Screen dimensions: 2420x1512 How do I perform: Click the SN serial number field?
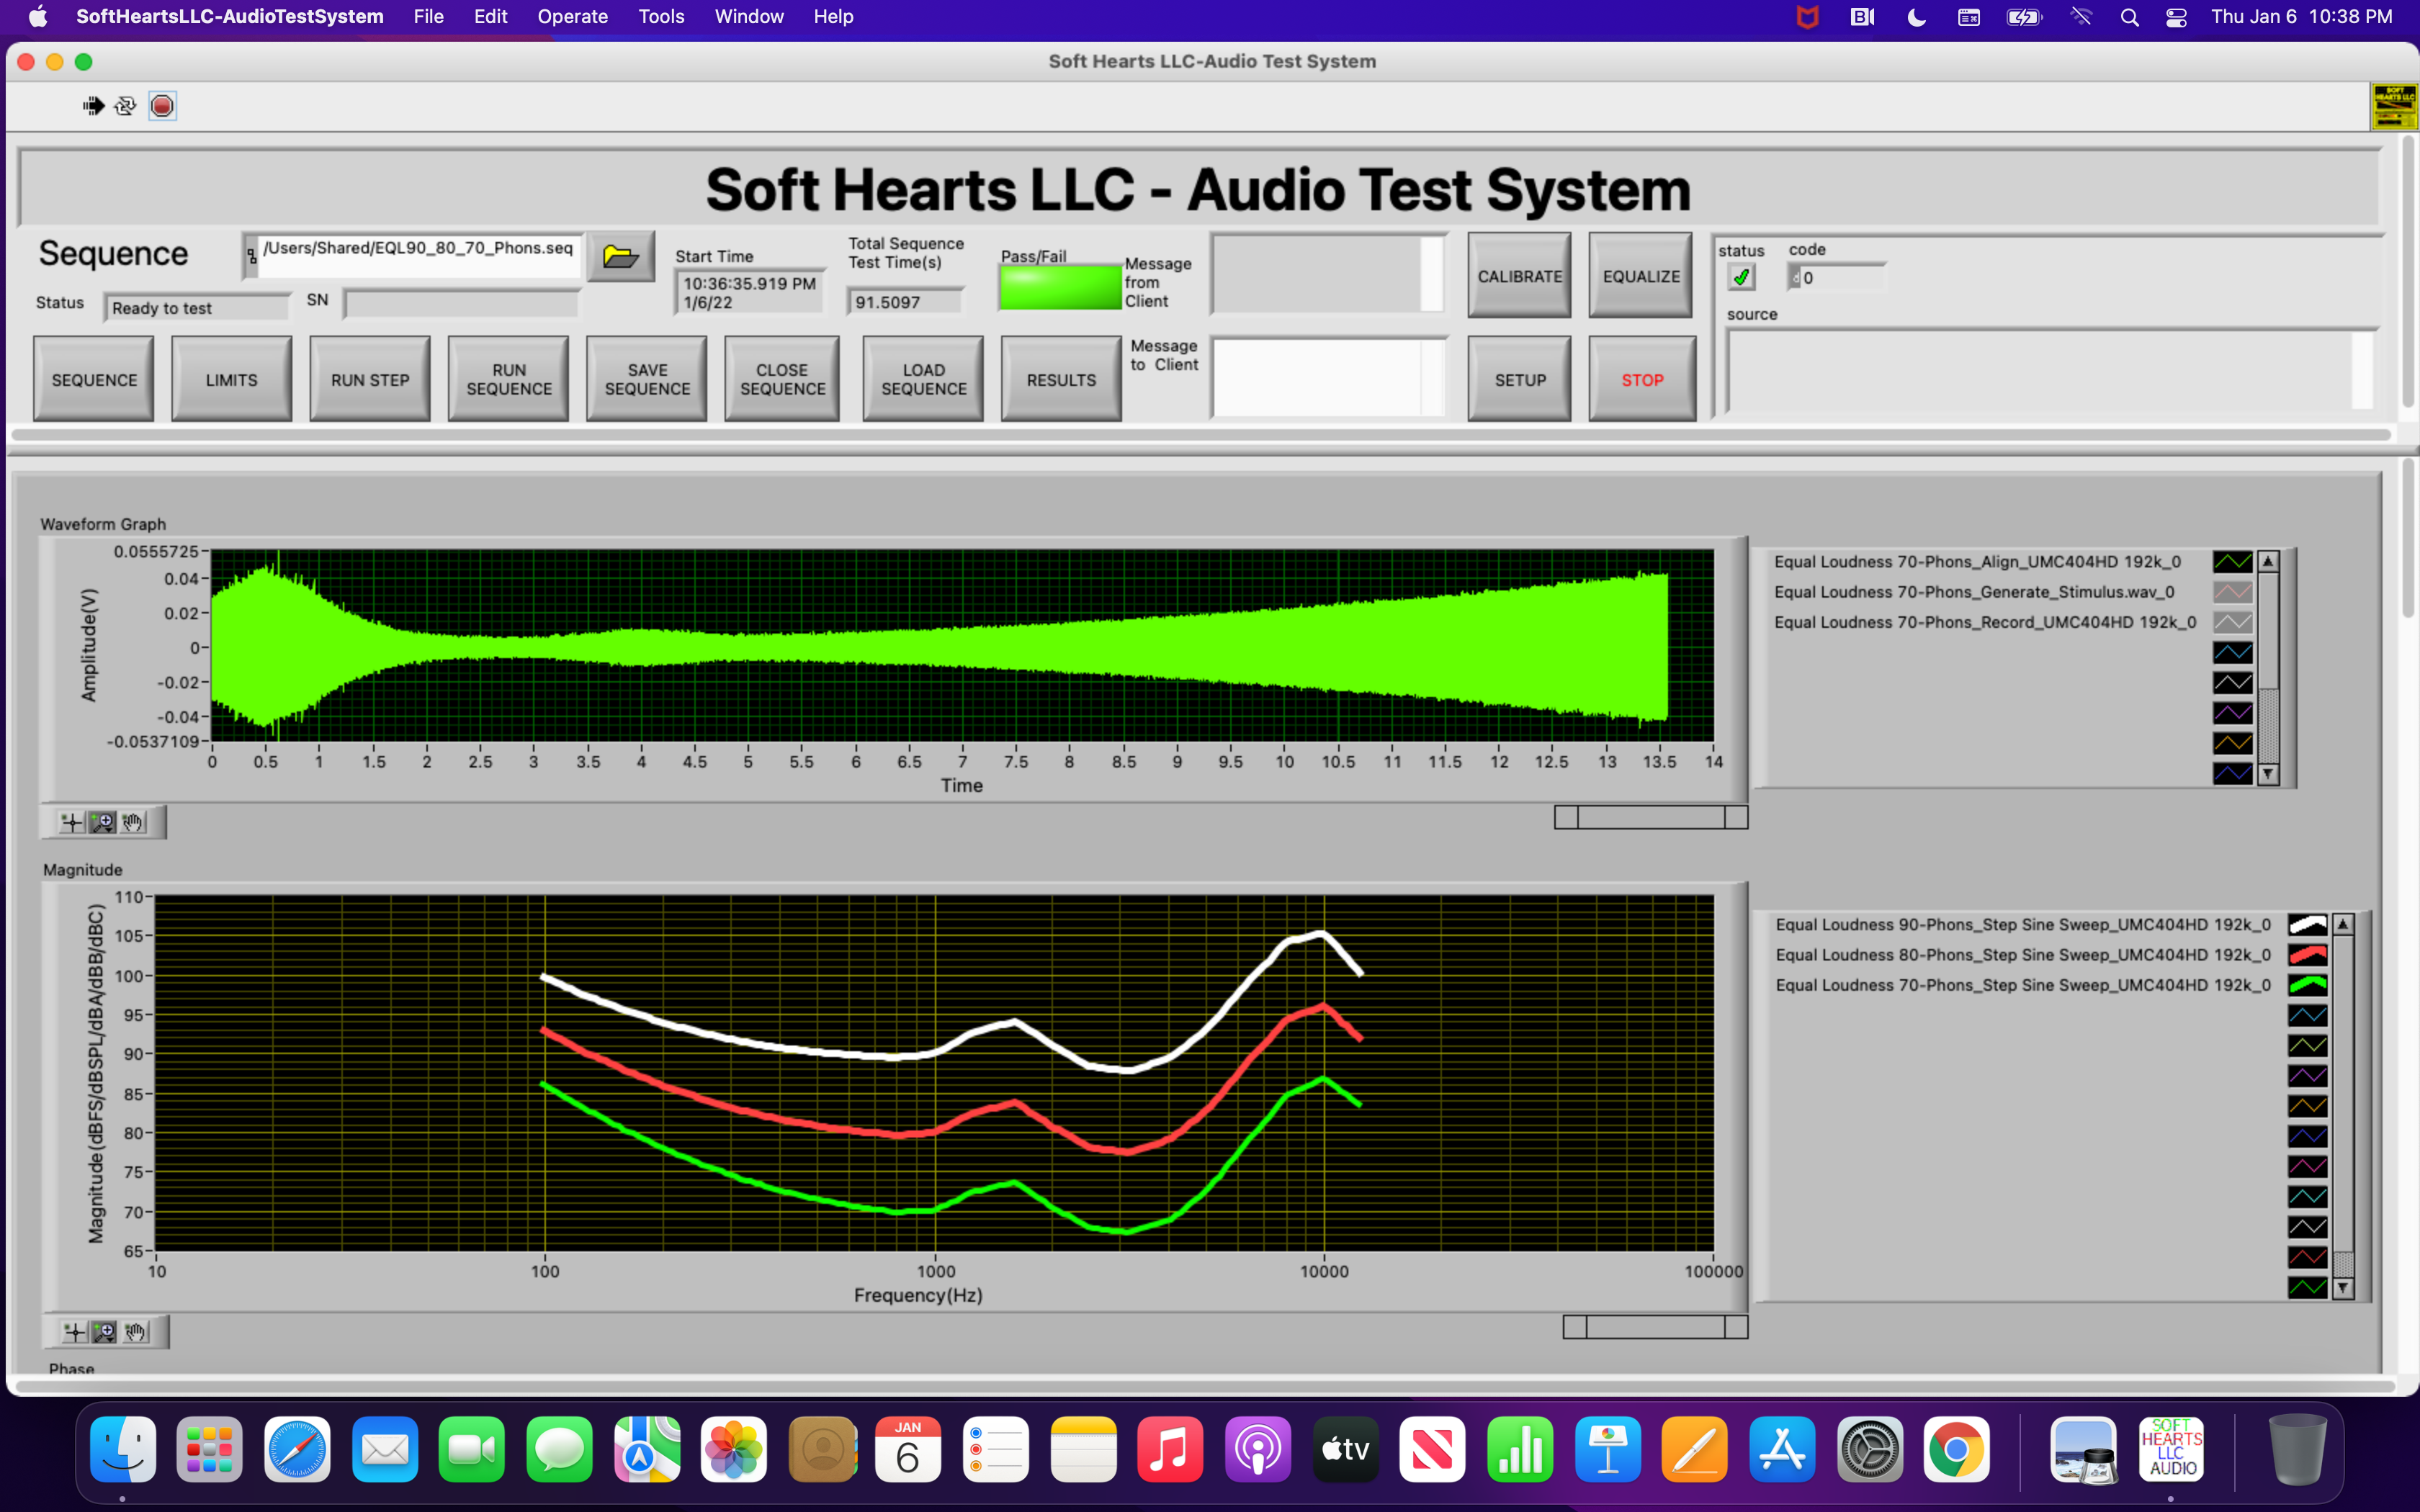(x=461, y=303)
